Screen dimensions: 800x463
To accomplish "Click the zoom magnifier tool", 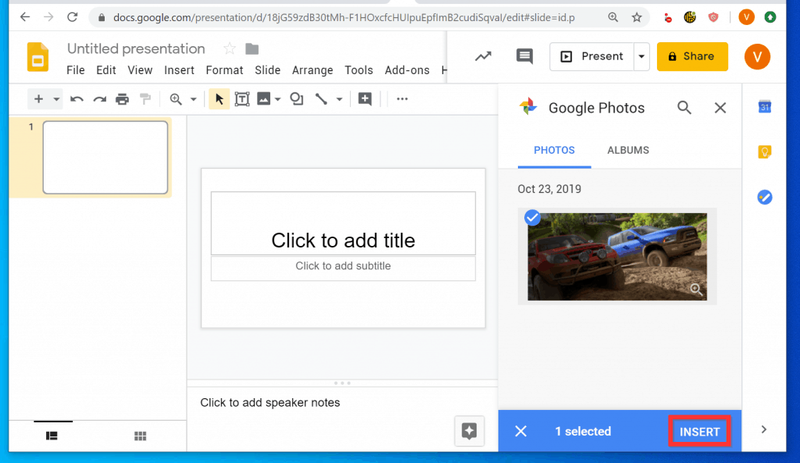I will (176, 99).
